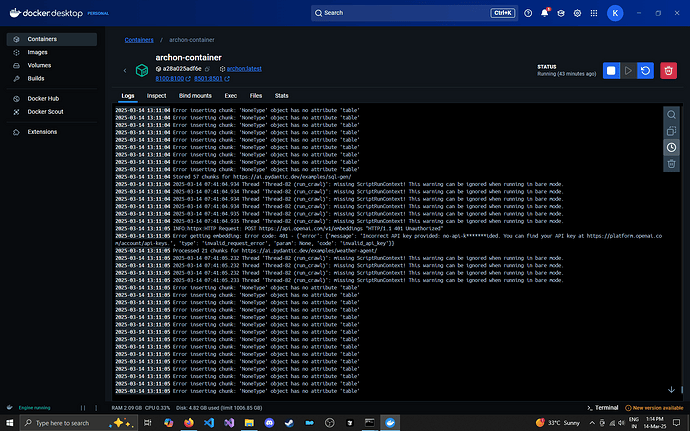Click the Engine running status text
The height and width of the screenshot is (431, 690).
tap(34, 408)
